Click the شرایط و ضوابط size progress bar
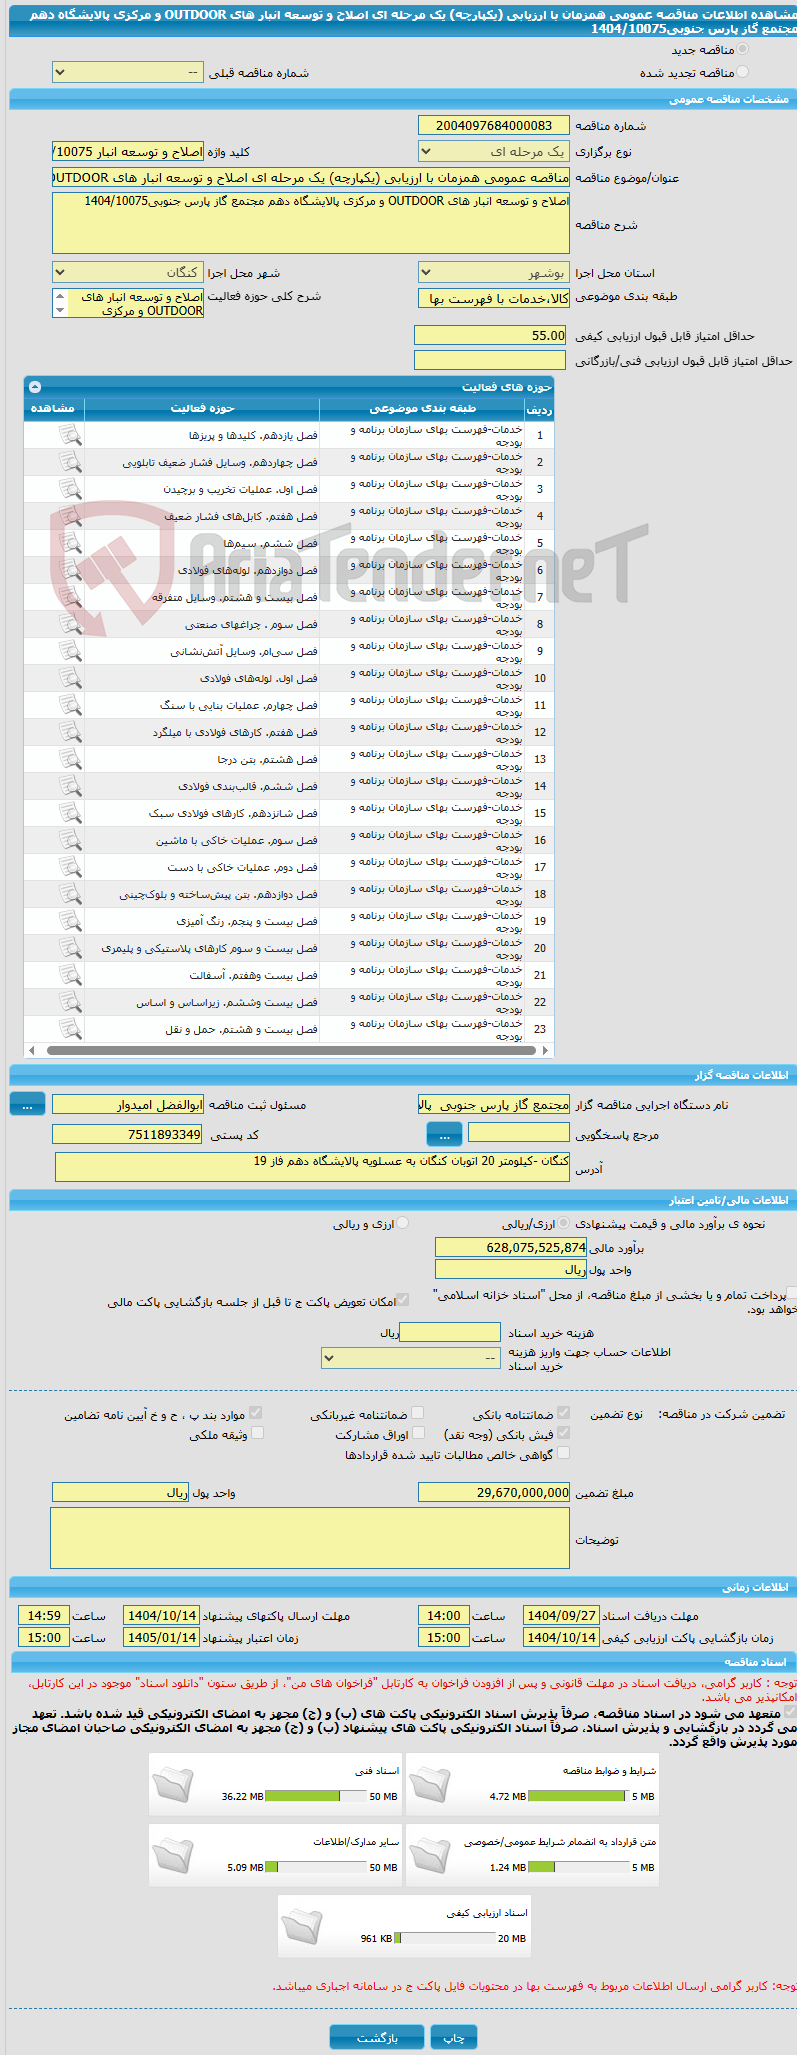797x2055 pixels. 578,1796
